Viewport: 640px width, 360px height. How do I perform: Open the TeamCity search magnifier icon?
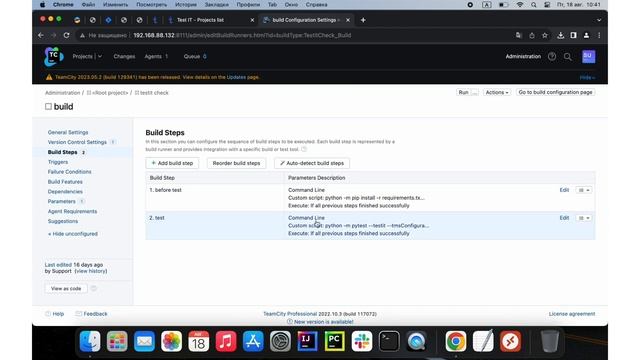568,57
